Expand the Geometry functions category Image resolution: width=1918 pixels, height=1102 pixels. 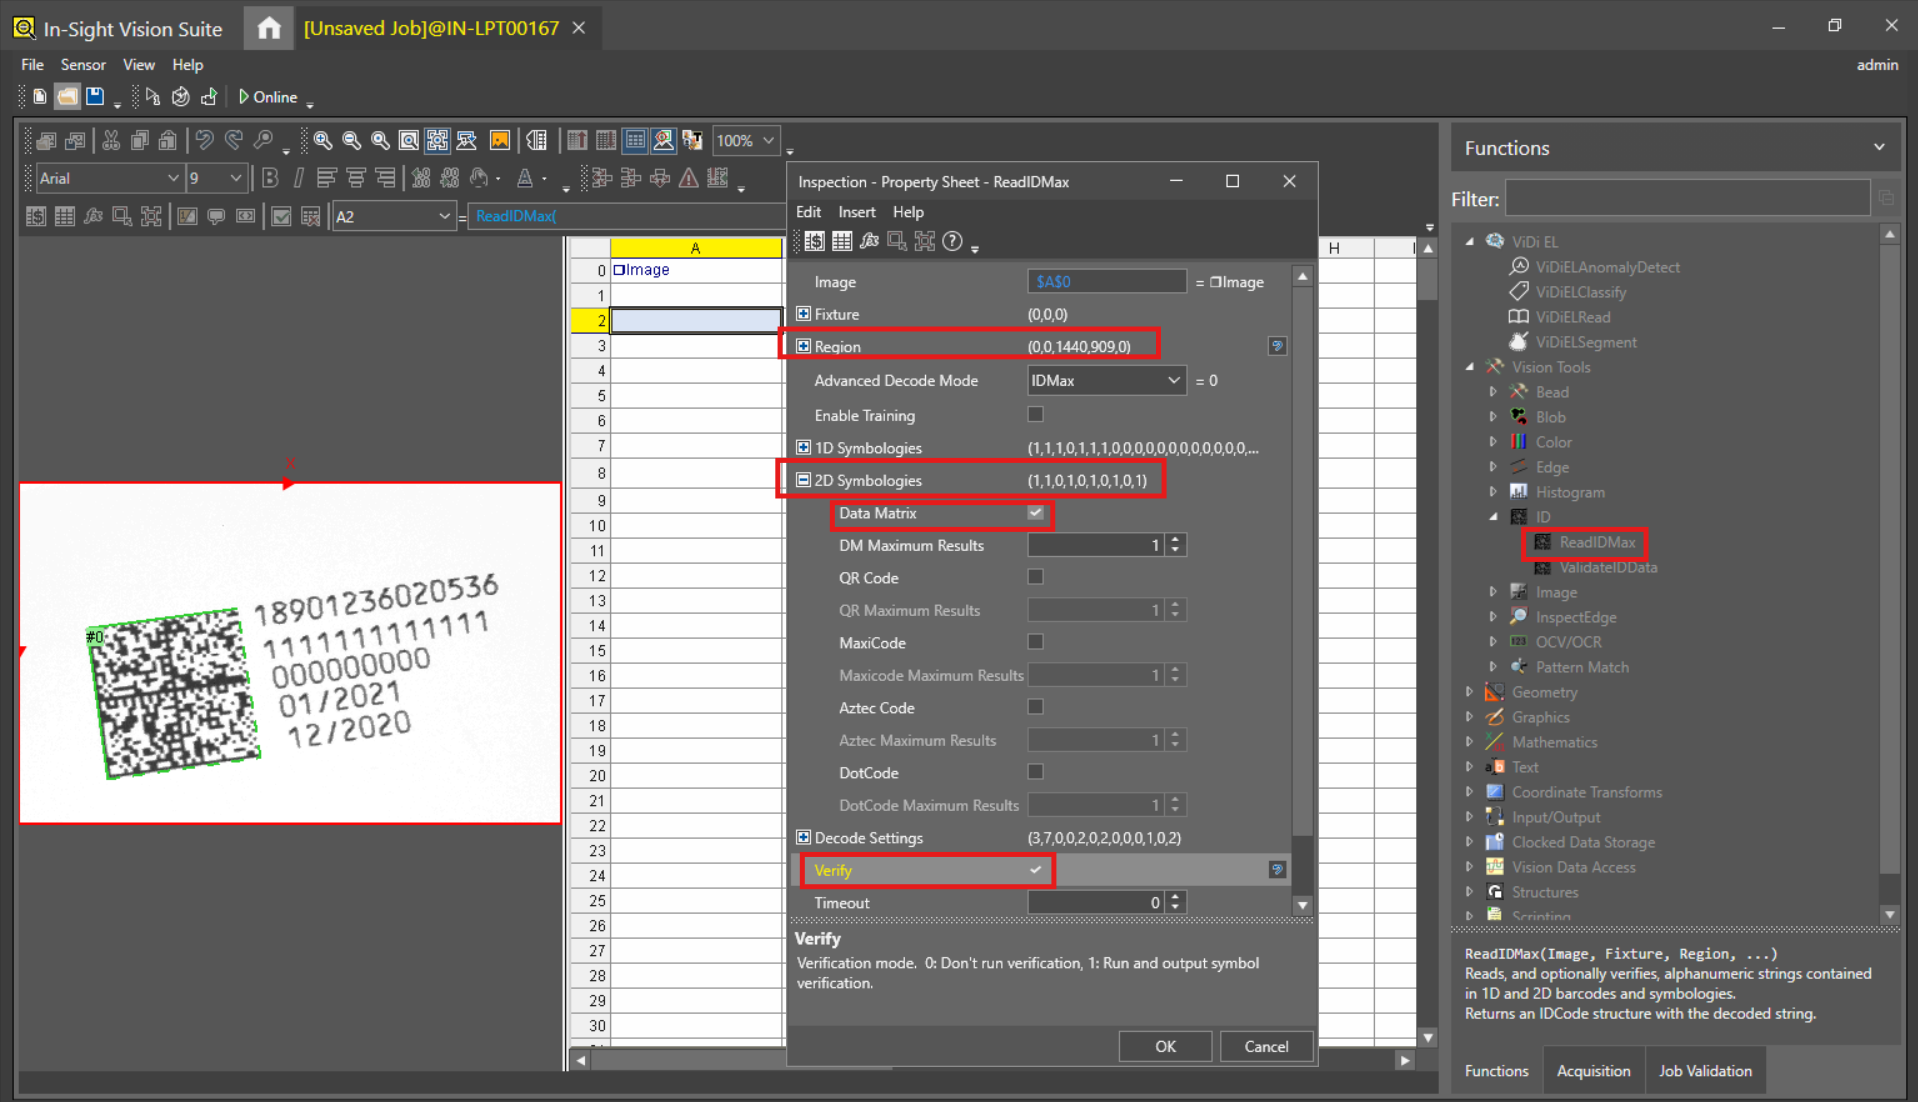pos(1469,692)
